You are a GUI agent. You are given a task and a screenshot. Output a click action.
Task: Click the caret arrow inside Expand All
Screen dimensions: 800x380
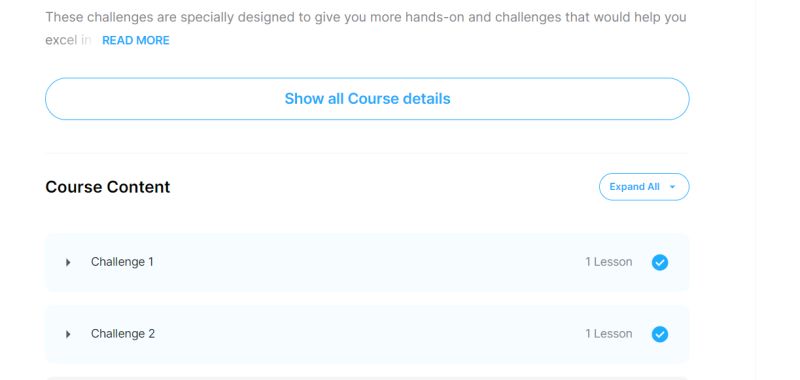coord(672,187)
